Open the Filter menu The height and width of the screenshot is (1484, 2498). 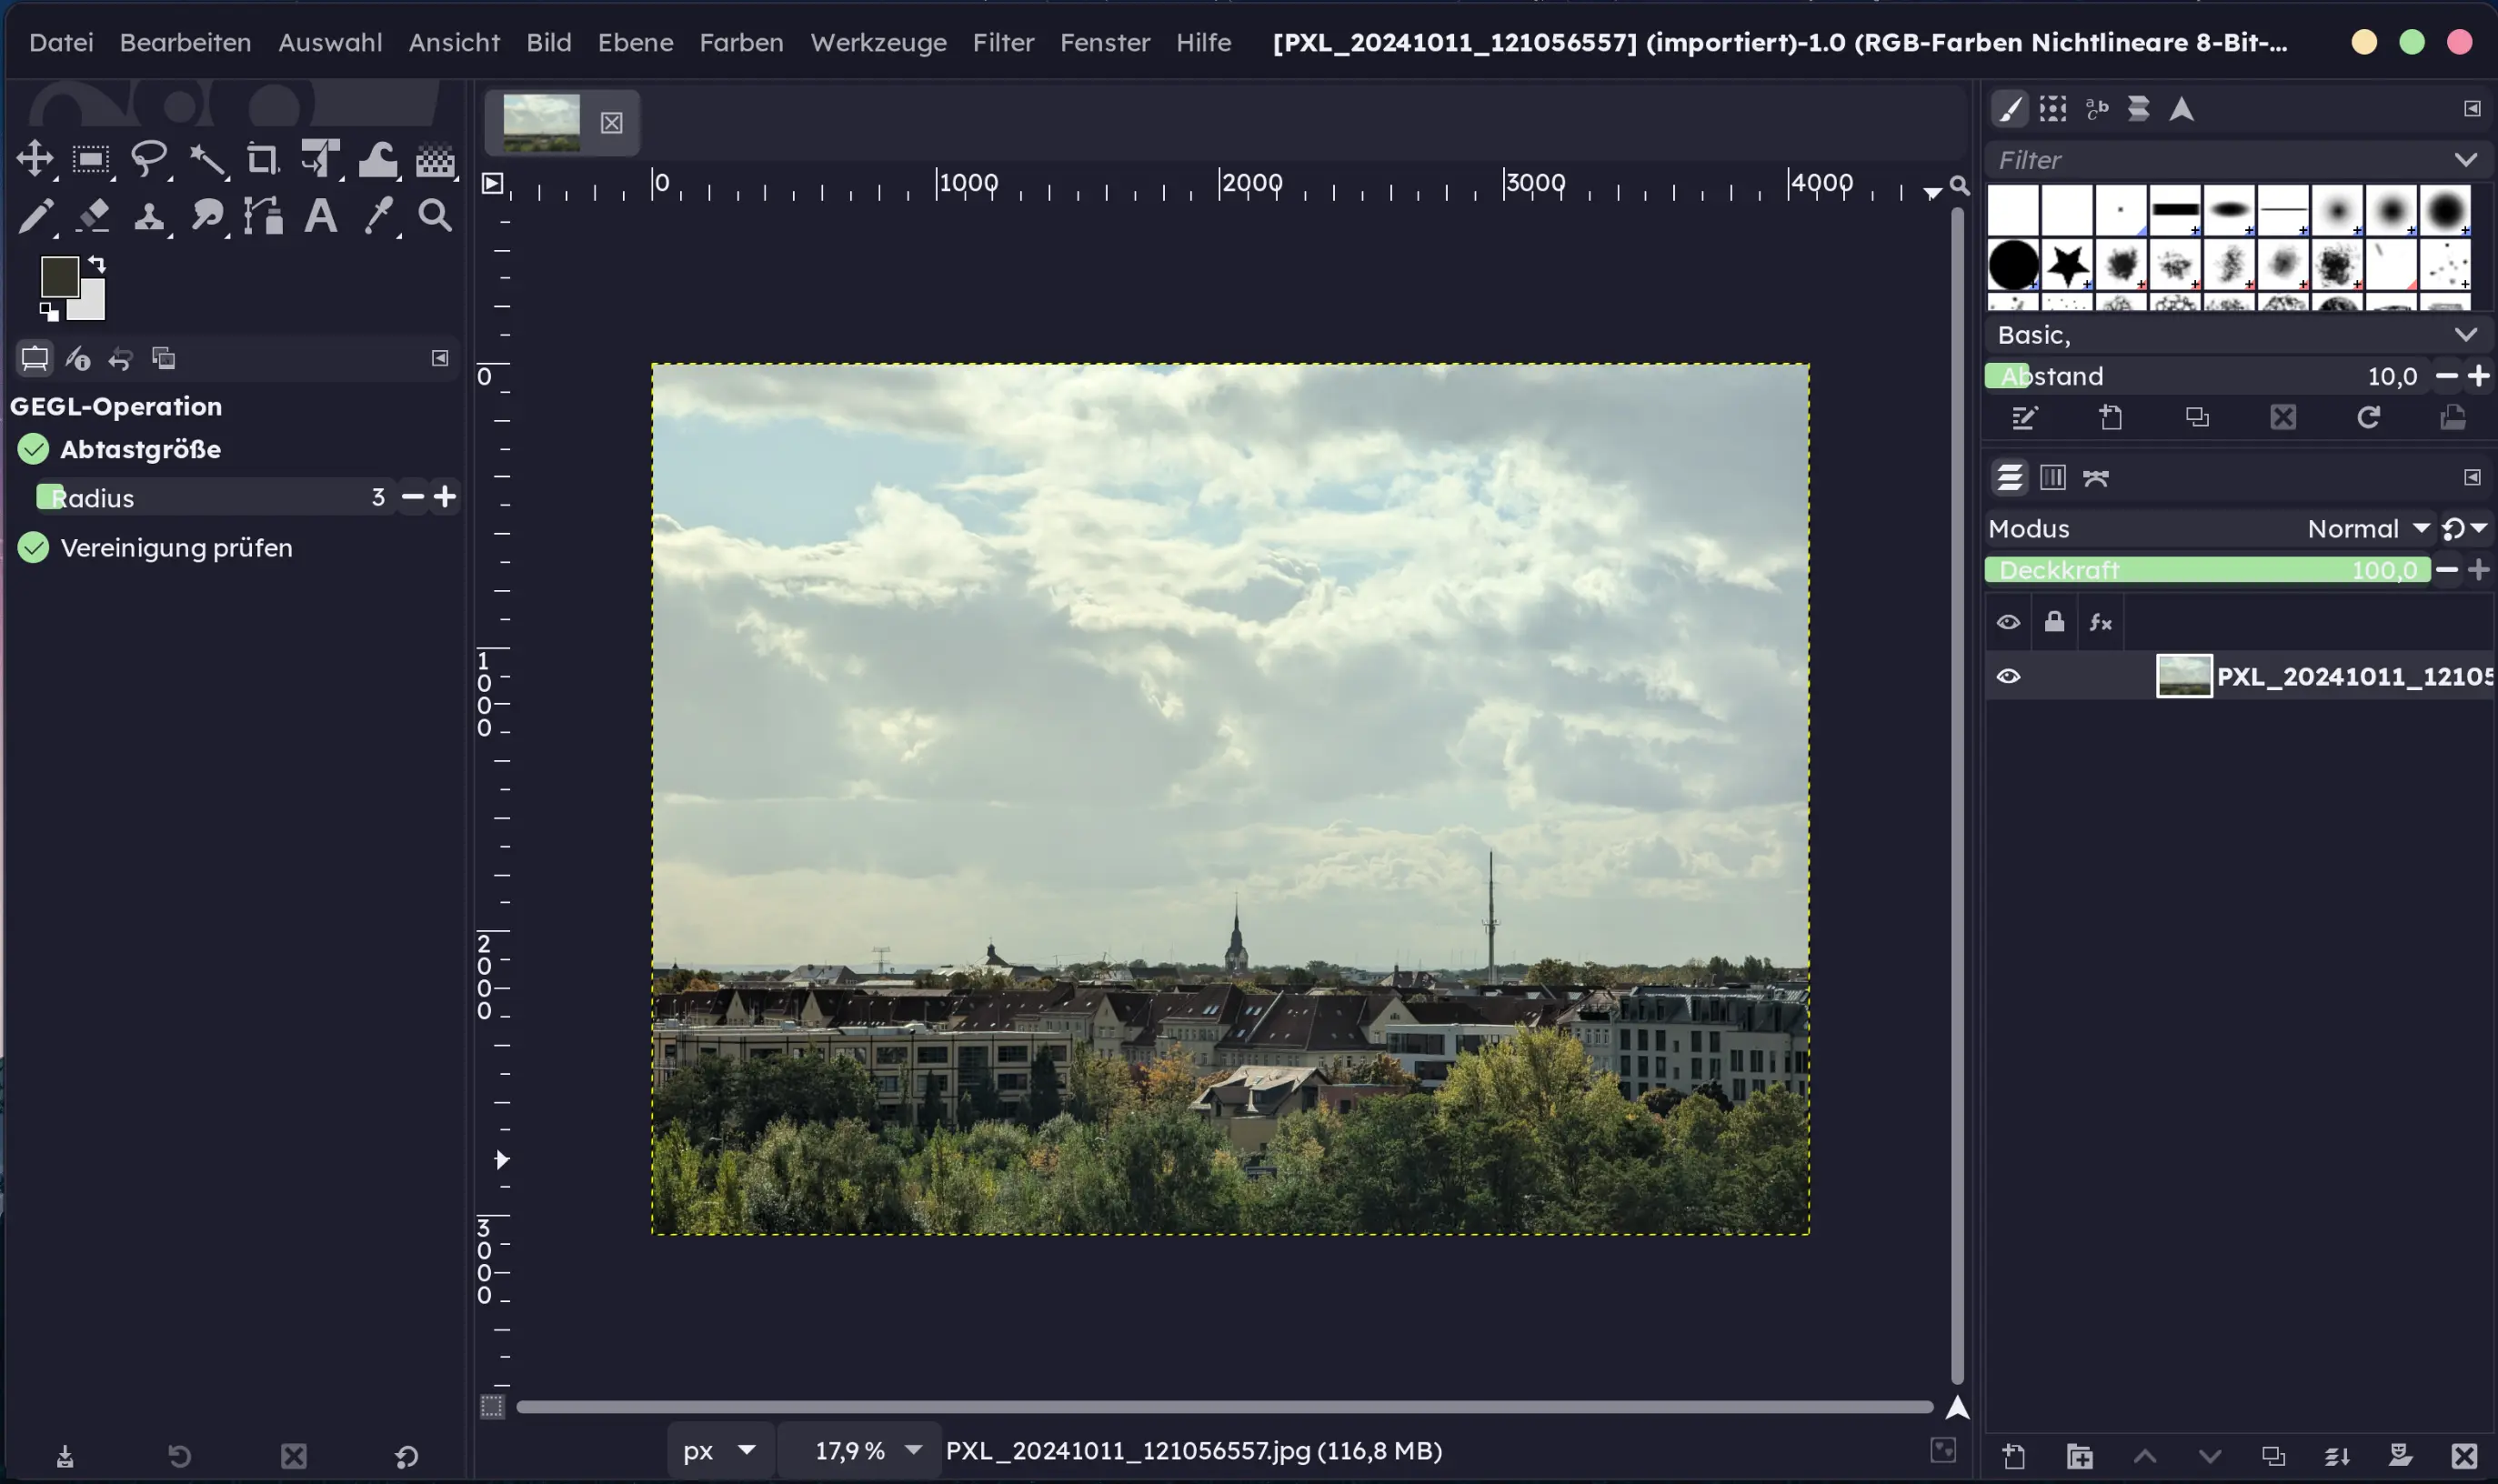[1002, 42]
